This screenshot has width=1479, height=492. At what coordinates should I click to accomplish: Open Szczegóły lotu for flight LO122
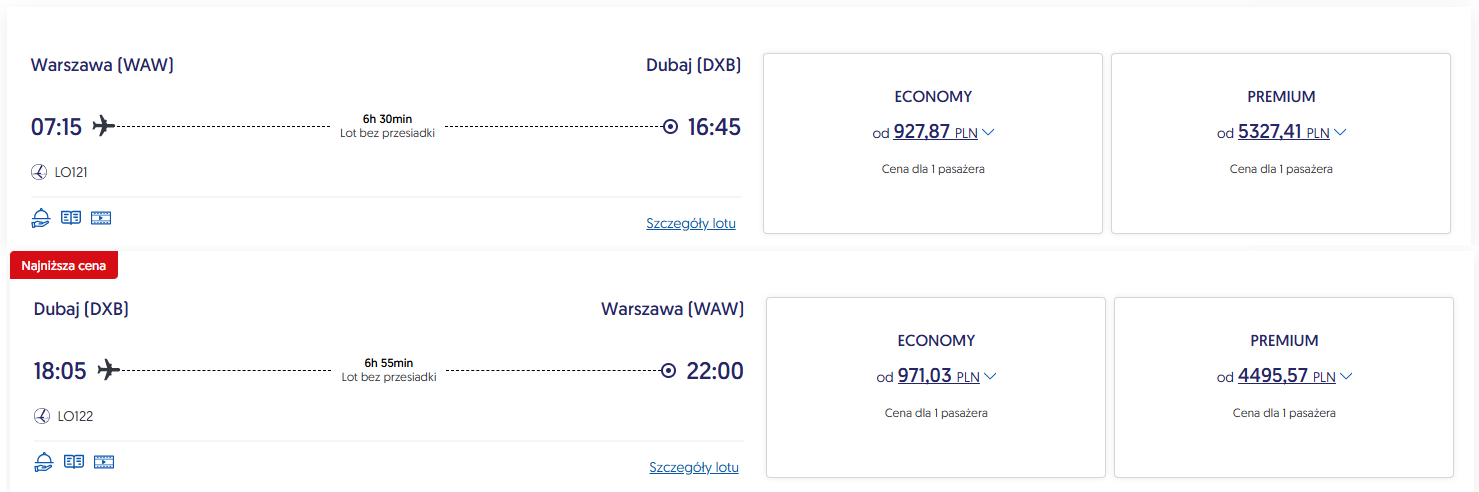point(694,467)
